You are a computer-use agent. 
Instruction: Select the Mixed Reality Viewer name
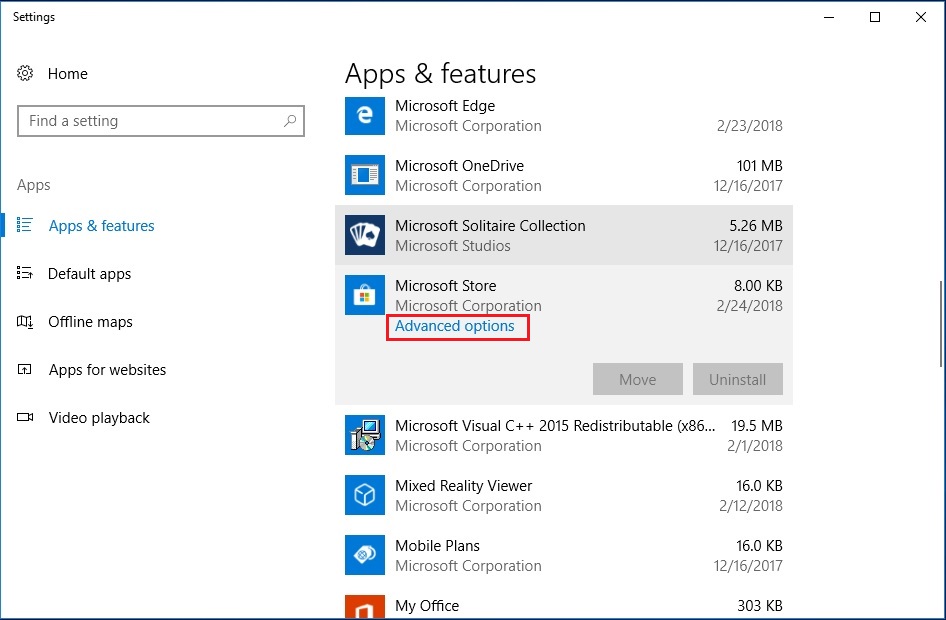pos(464,486)
